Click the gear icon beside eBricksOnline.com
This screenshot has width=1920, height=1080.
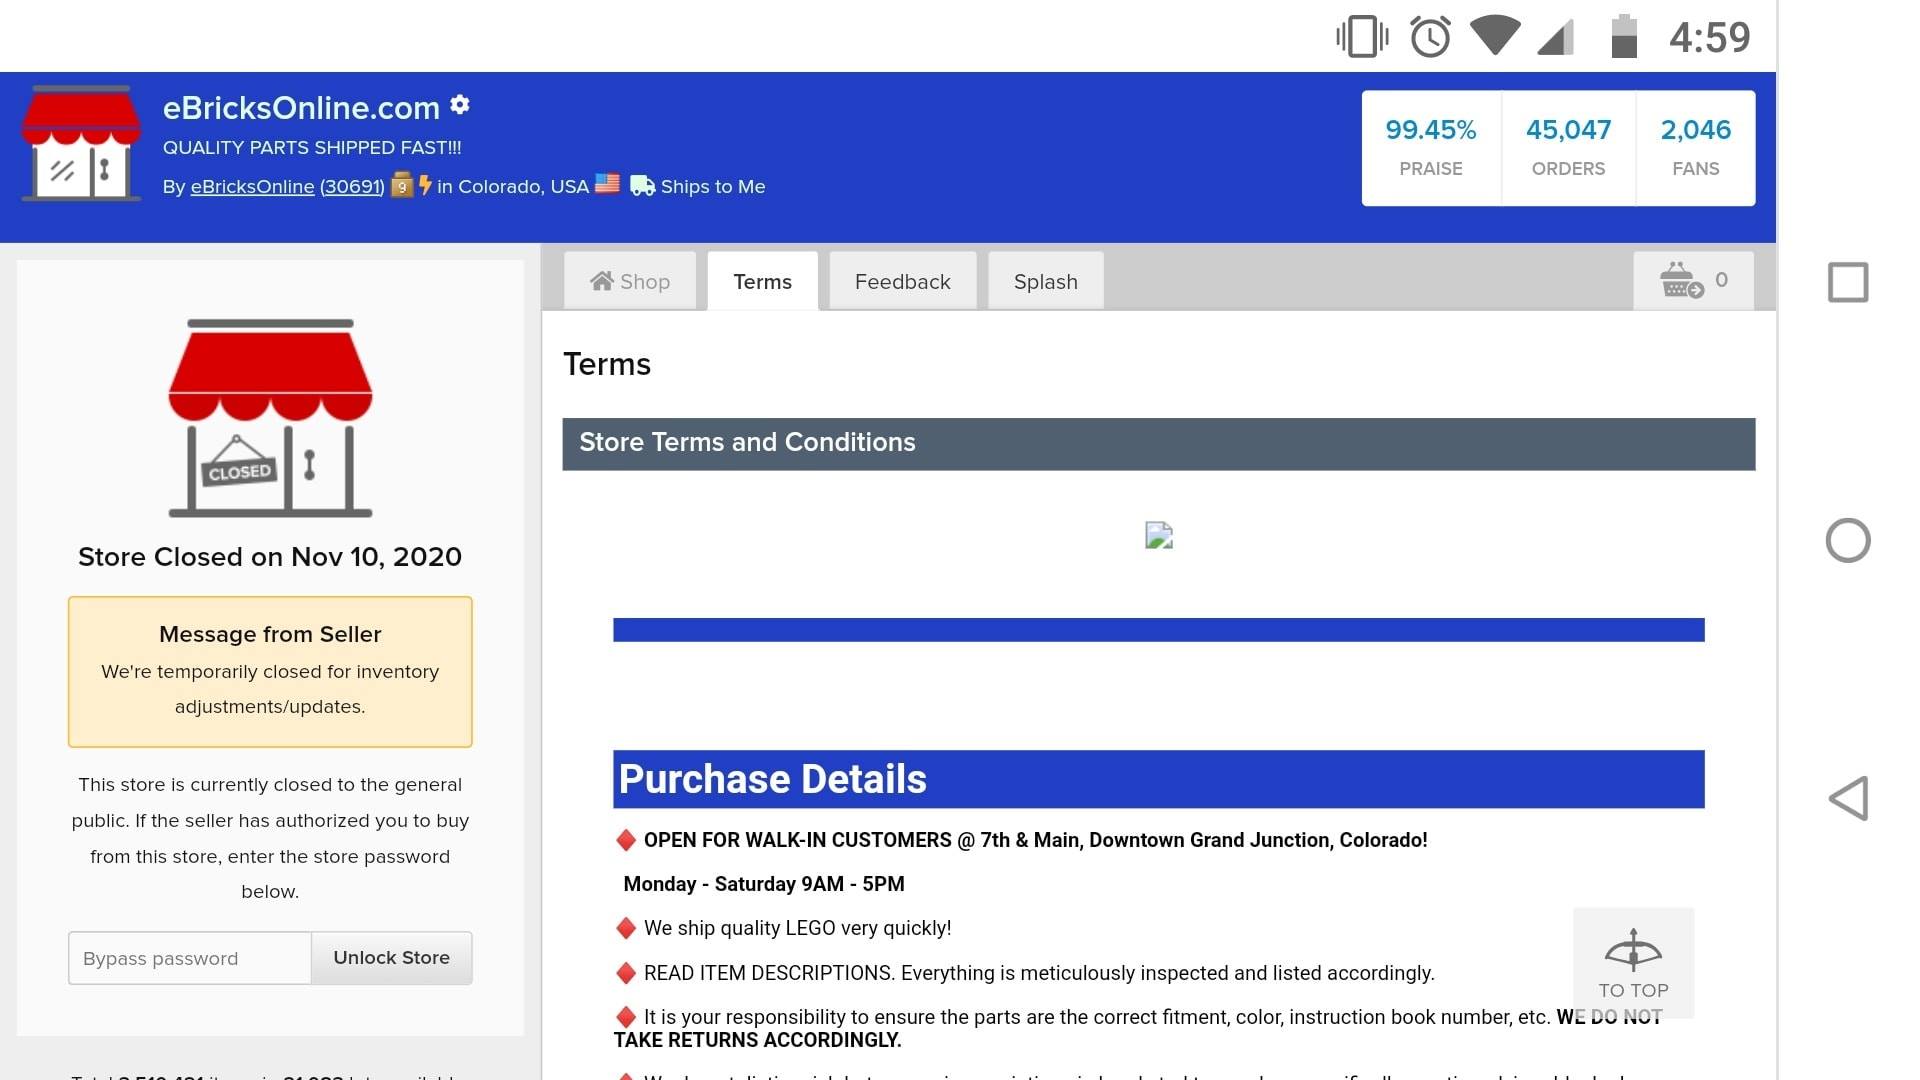[x=460, y=104]
